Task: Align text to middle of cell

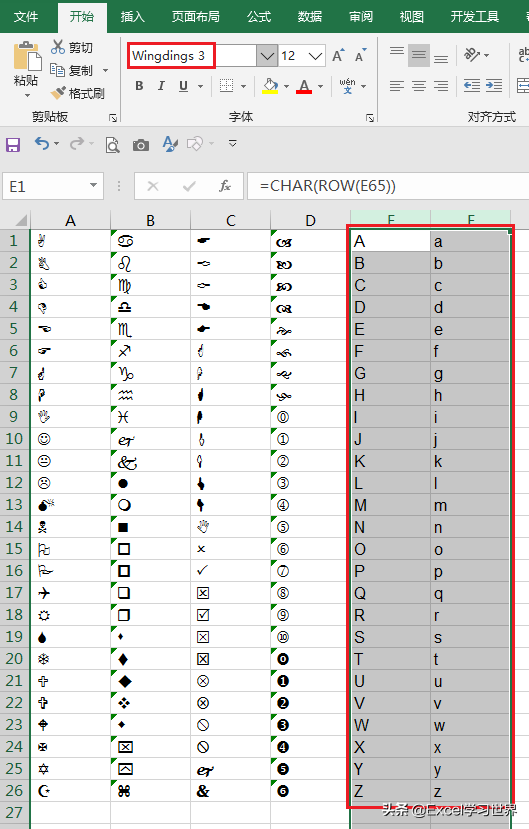Action: tap(419, 55)
